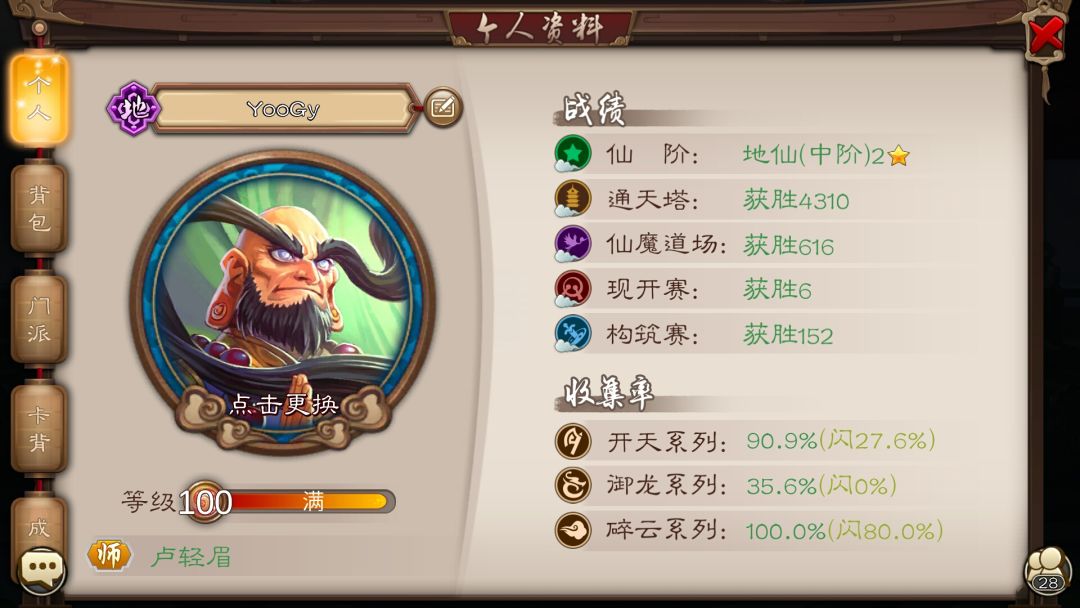The height and width of the screenshot is (608, 1080).
Task: Switch to the 背包 tab
Action: coord(39,208)
